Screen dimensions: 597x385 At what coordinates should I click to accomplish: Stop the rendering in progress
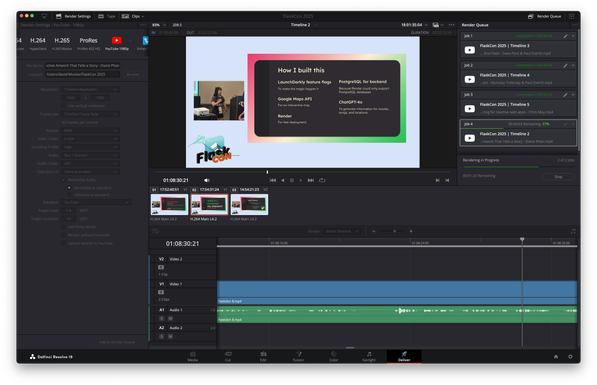(x=558, y=177)
